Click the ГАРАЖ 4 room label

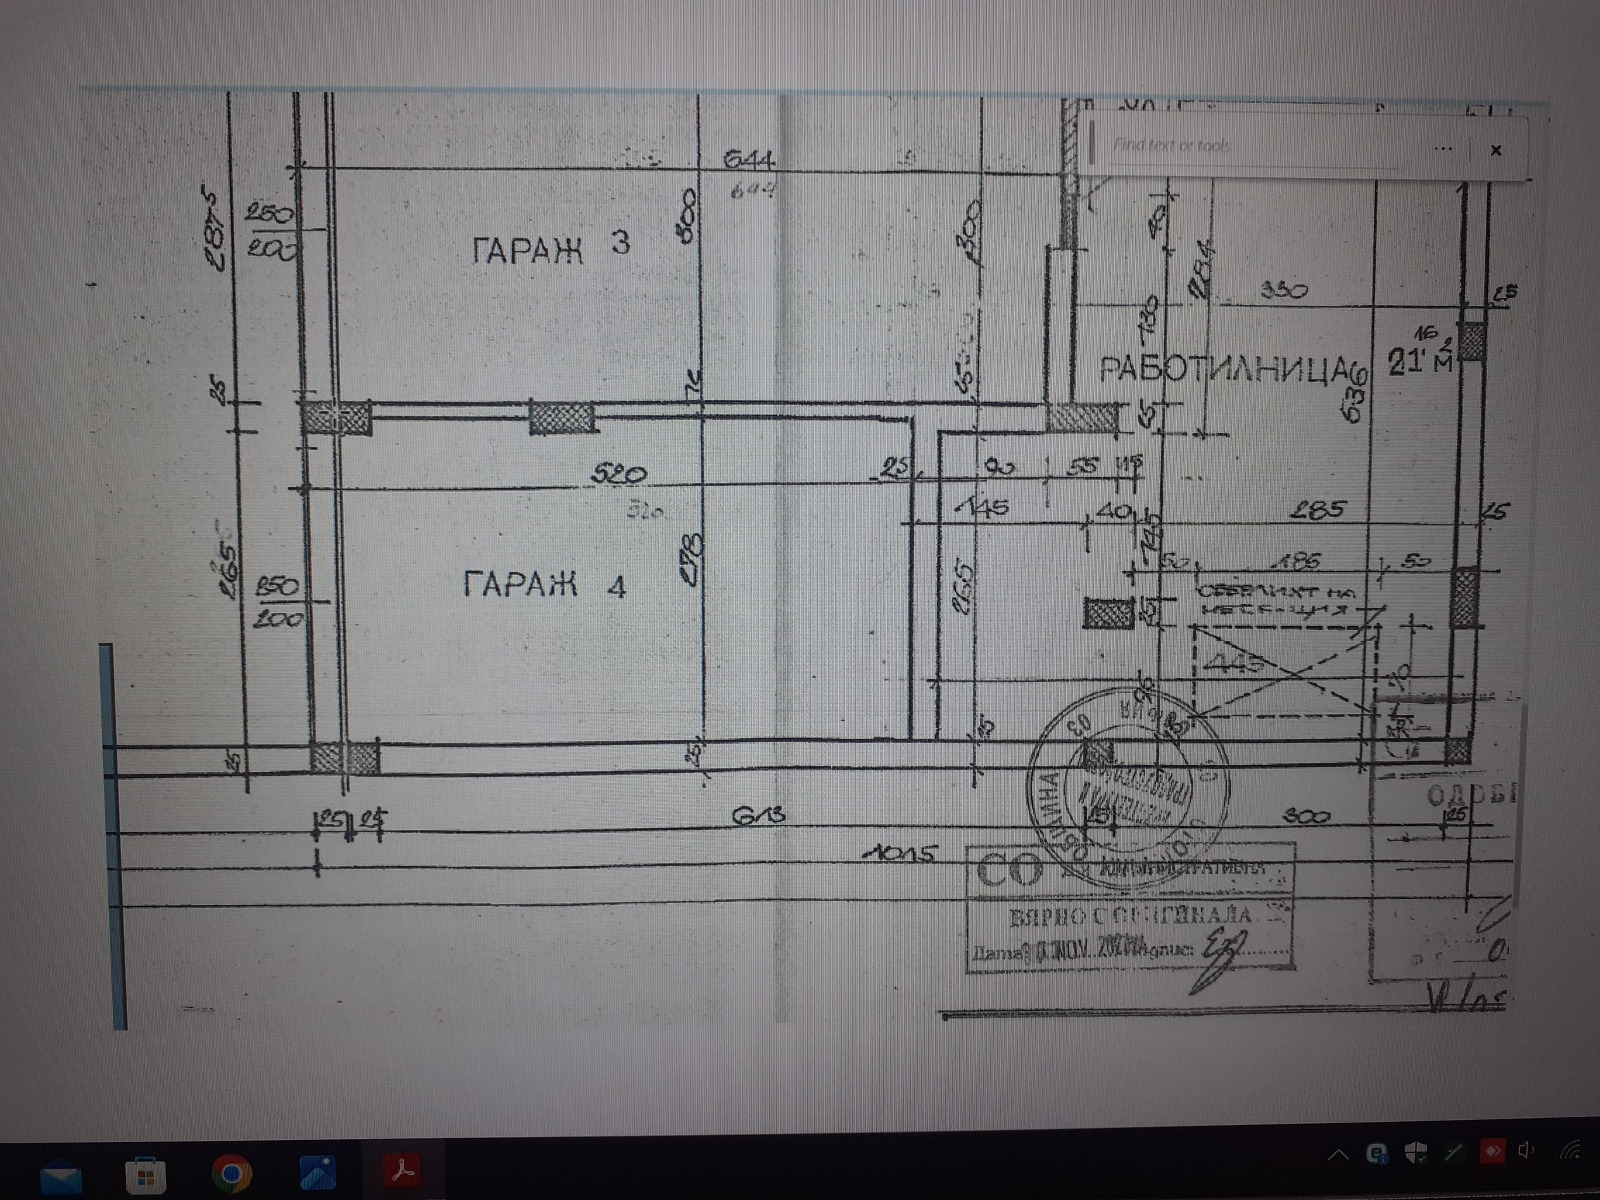(x=545, y=584)
